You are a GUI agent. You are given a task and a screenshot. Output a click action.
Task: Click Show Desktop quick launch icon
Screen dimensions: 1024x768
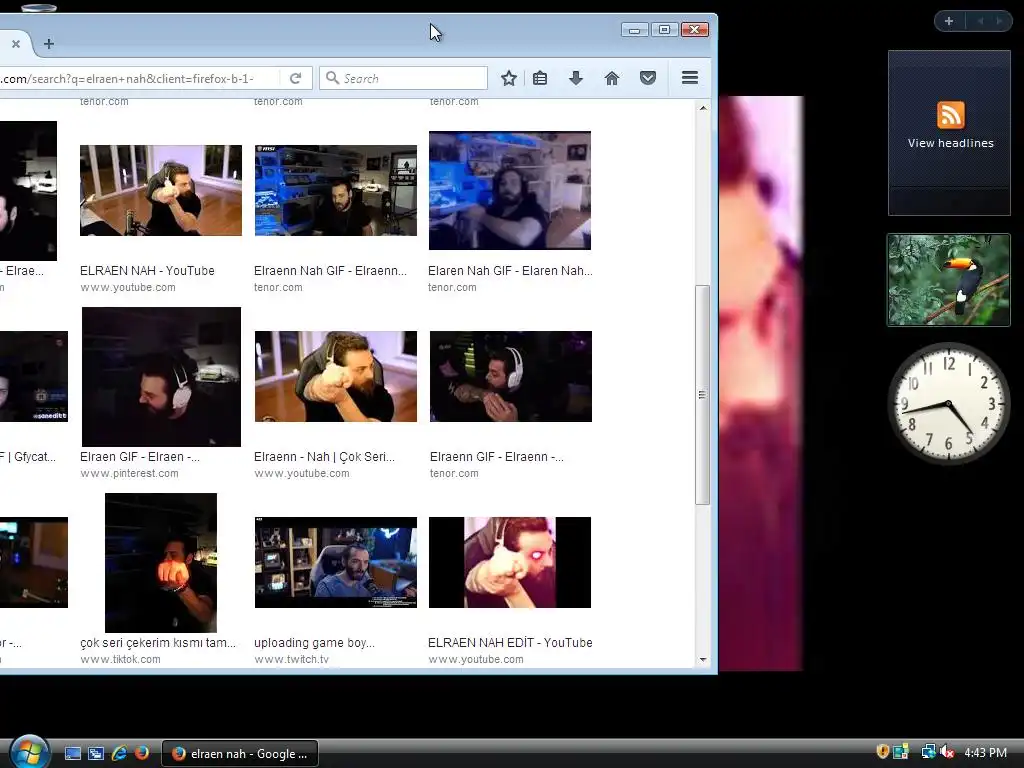coord(72,754)
